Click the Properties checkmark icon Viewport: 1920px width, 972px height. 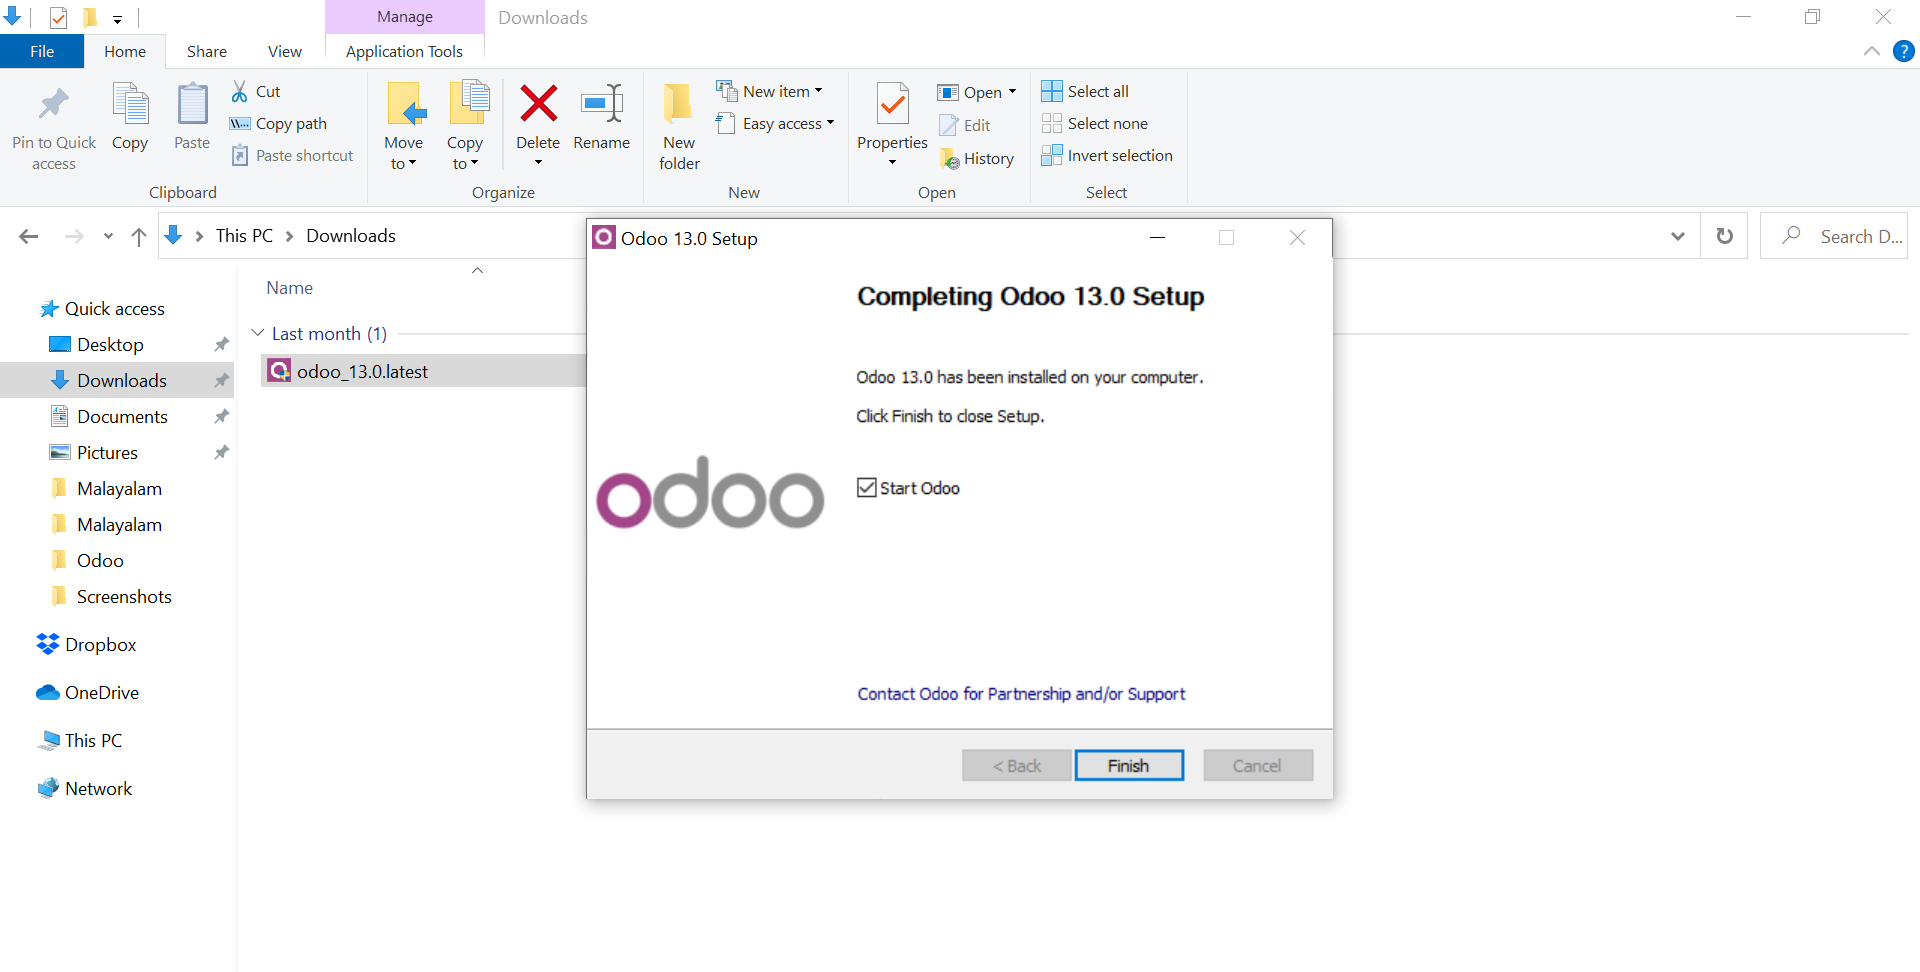coord(892,104)
